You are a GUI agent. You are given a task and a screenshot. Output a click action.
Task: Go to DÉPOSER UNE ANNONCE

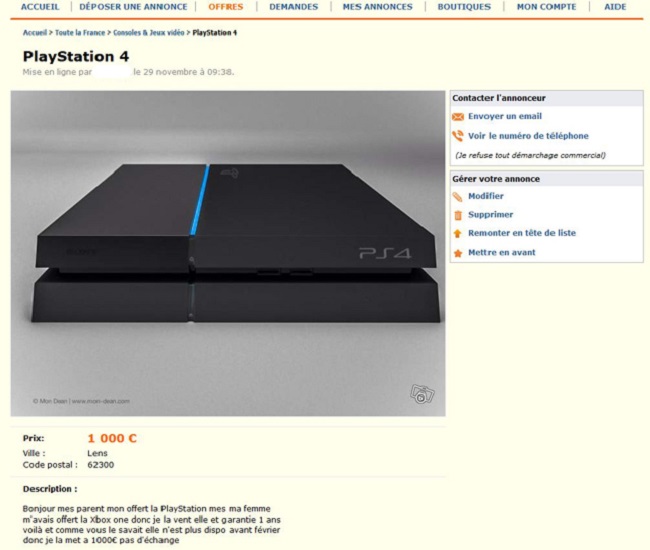click(x=133, y=7)
